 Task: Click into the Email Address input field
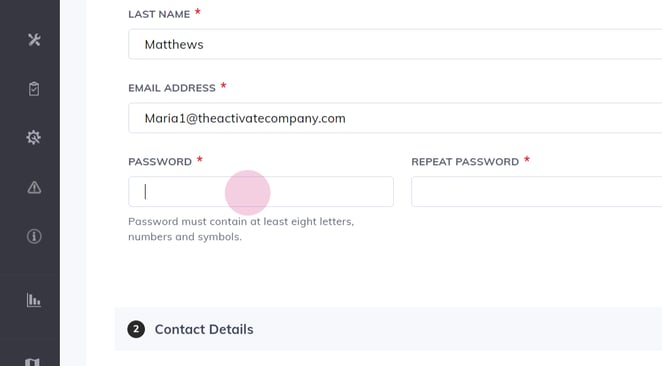[395, 118]
